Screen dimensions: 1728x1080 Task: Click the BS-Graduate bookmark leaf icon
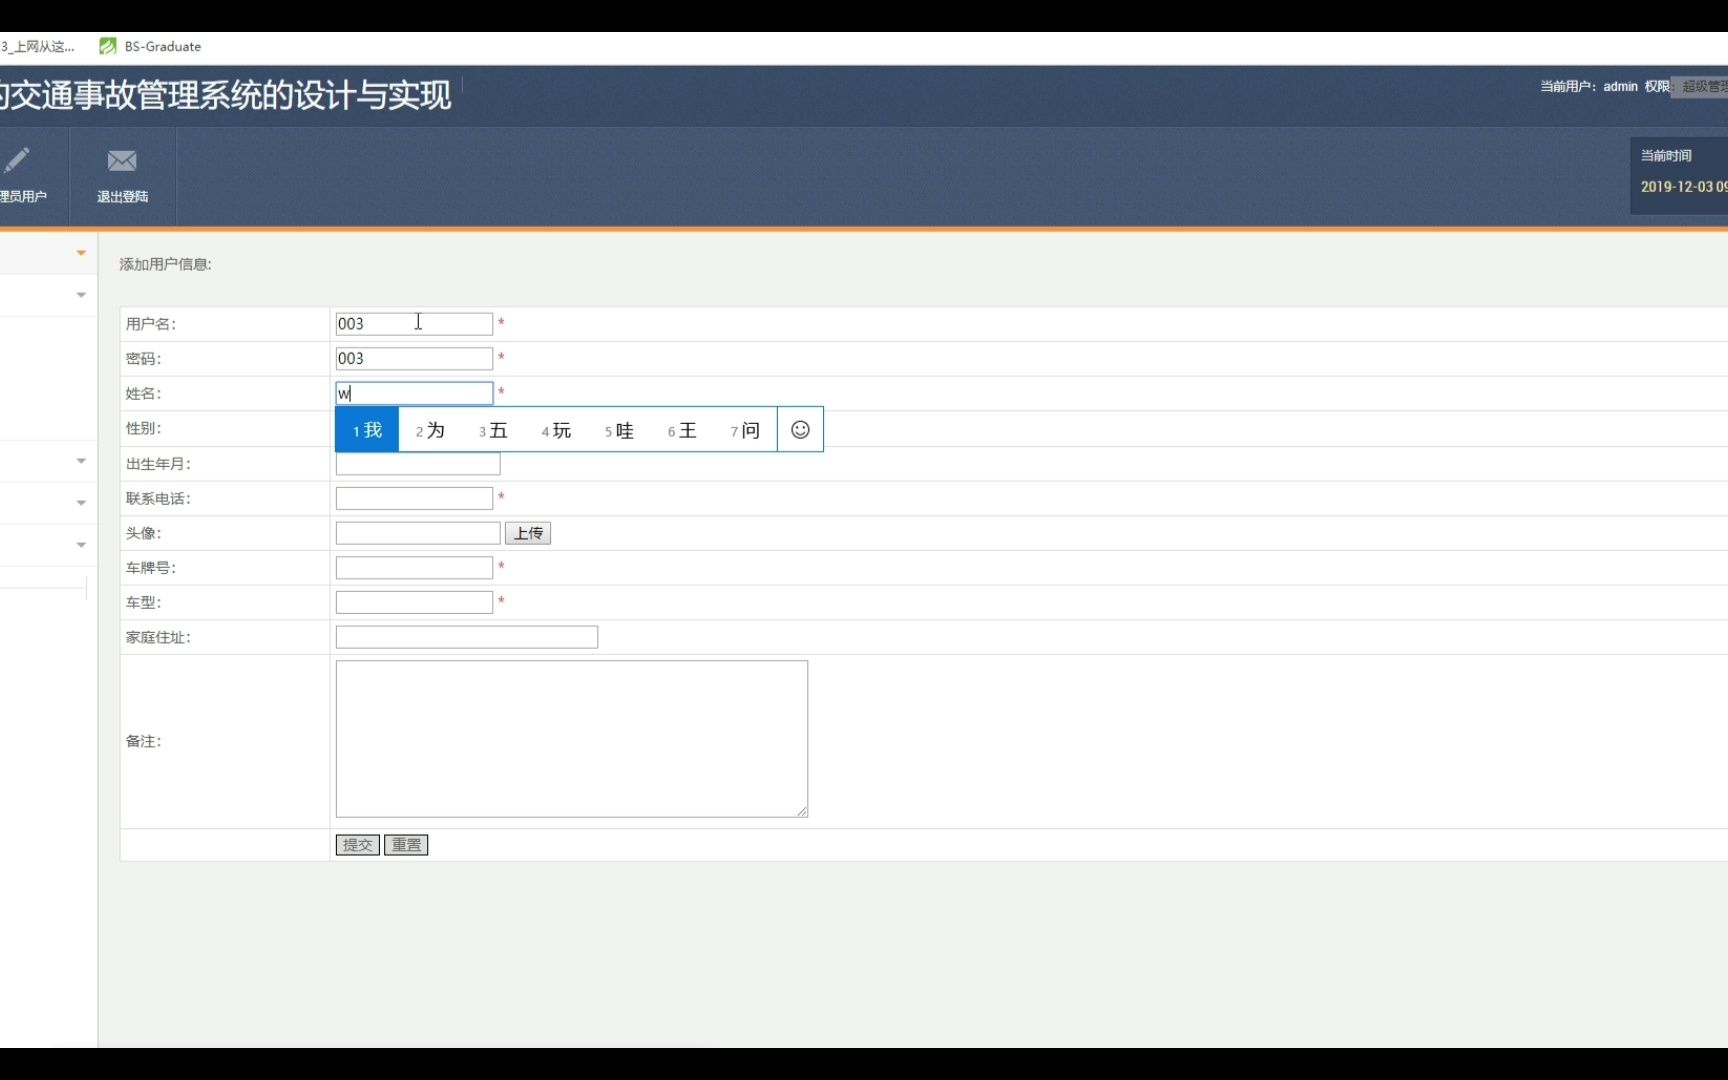(x=108, y=46)
